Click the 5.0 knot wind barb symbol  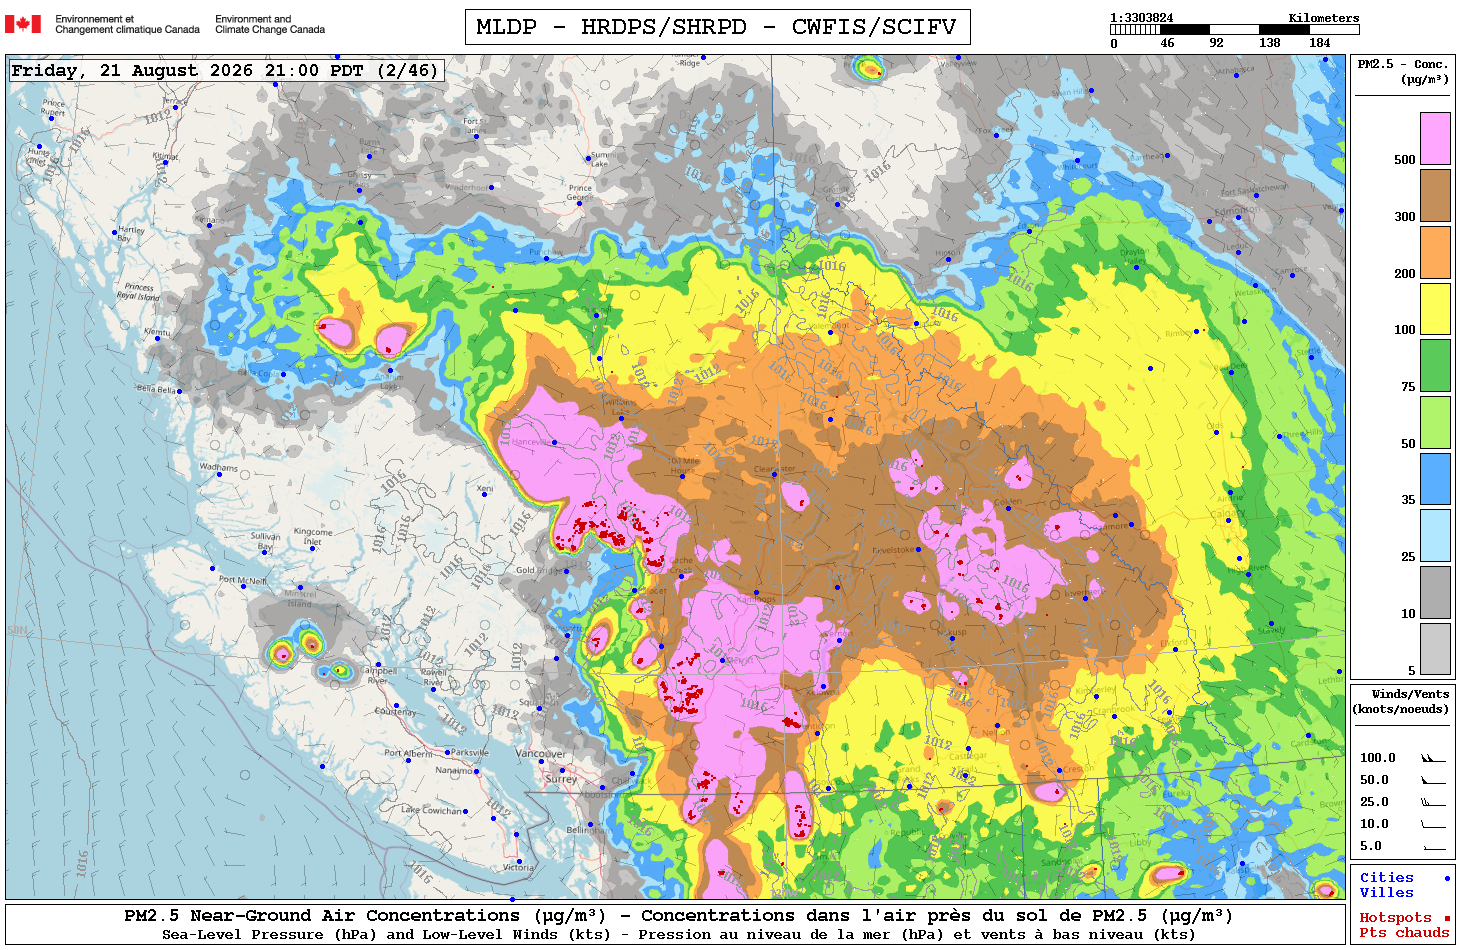[x=1433, y=847]
